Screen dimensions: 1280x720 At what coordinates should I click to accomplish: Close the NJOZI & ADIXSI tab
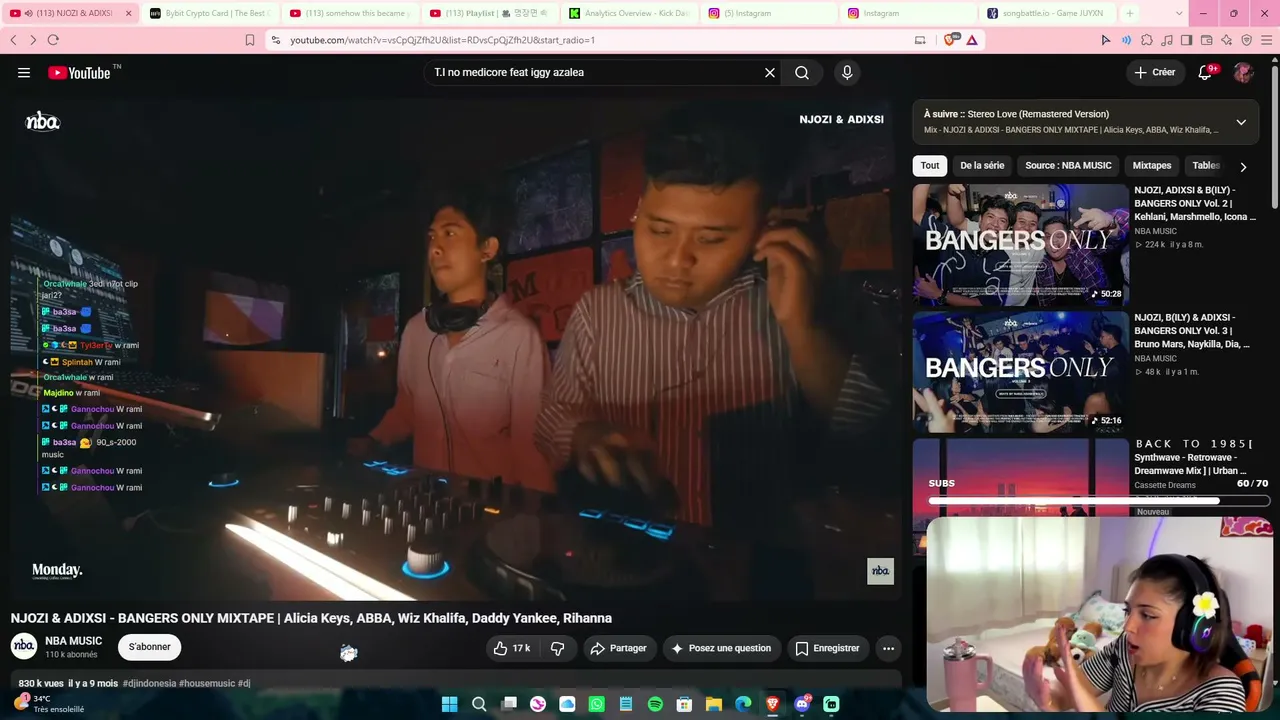click(x=128, y=13)
